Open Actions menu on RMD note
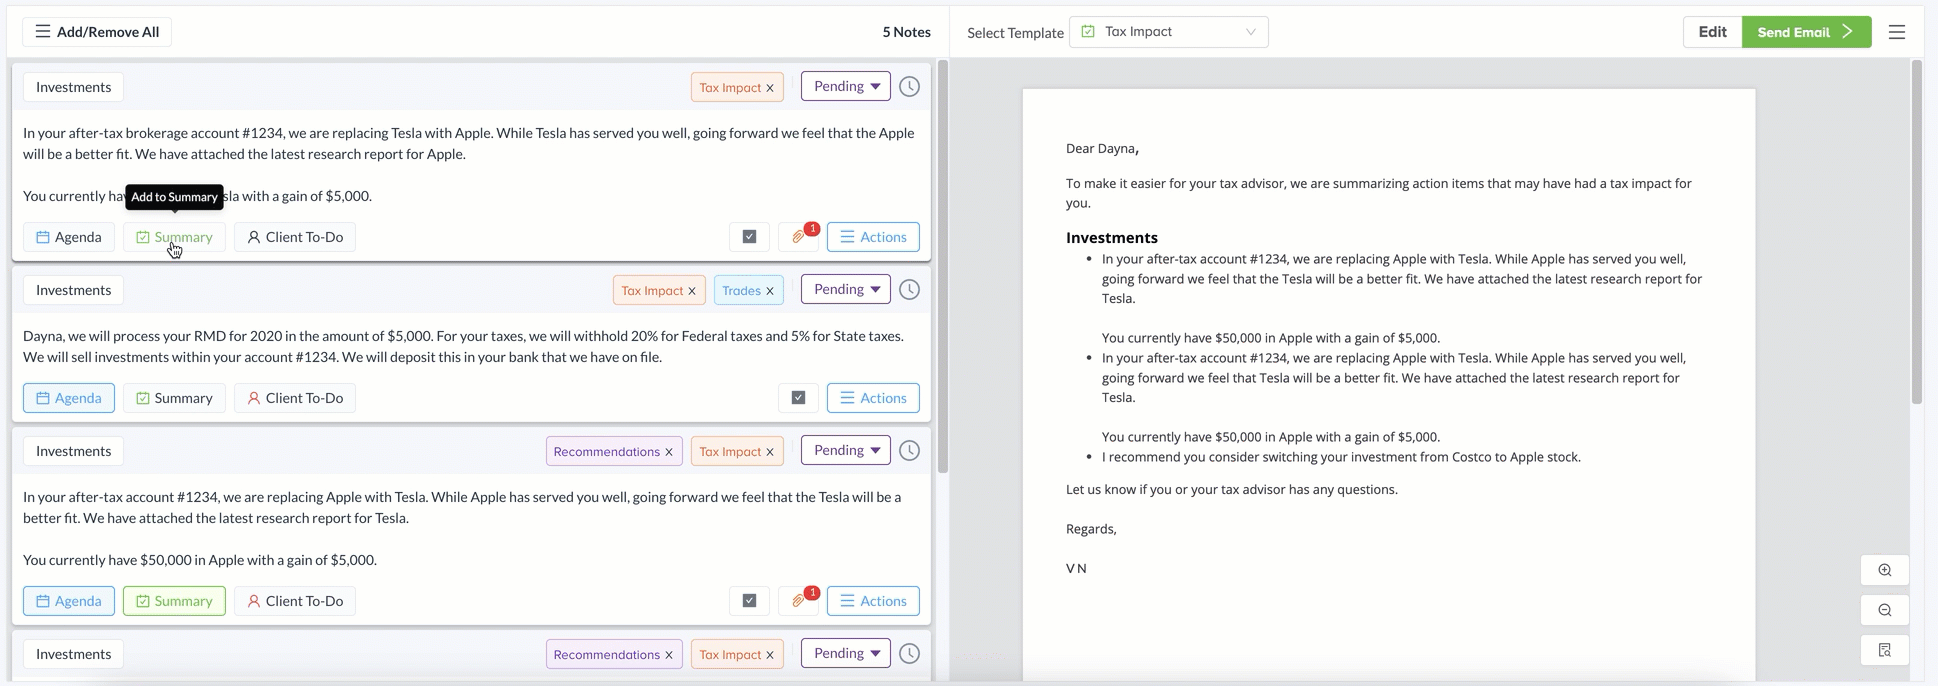This screenshot has width=1938, height=686. point(873,398)
